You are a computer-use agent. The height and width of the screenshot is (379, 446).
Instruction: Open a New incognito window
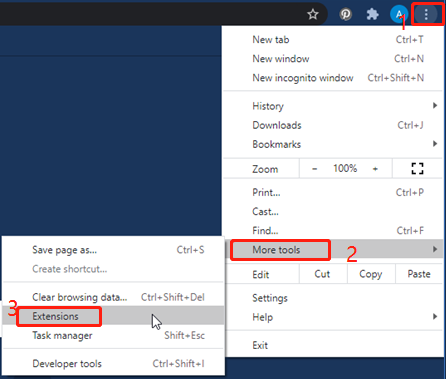333,78
